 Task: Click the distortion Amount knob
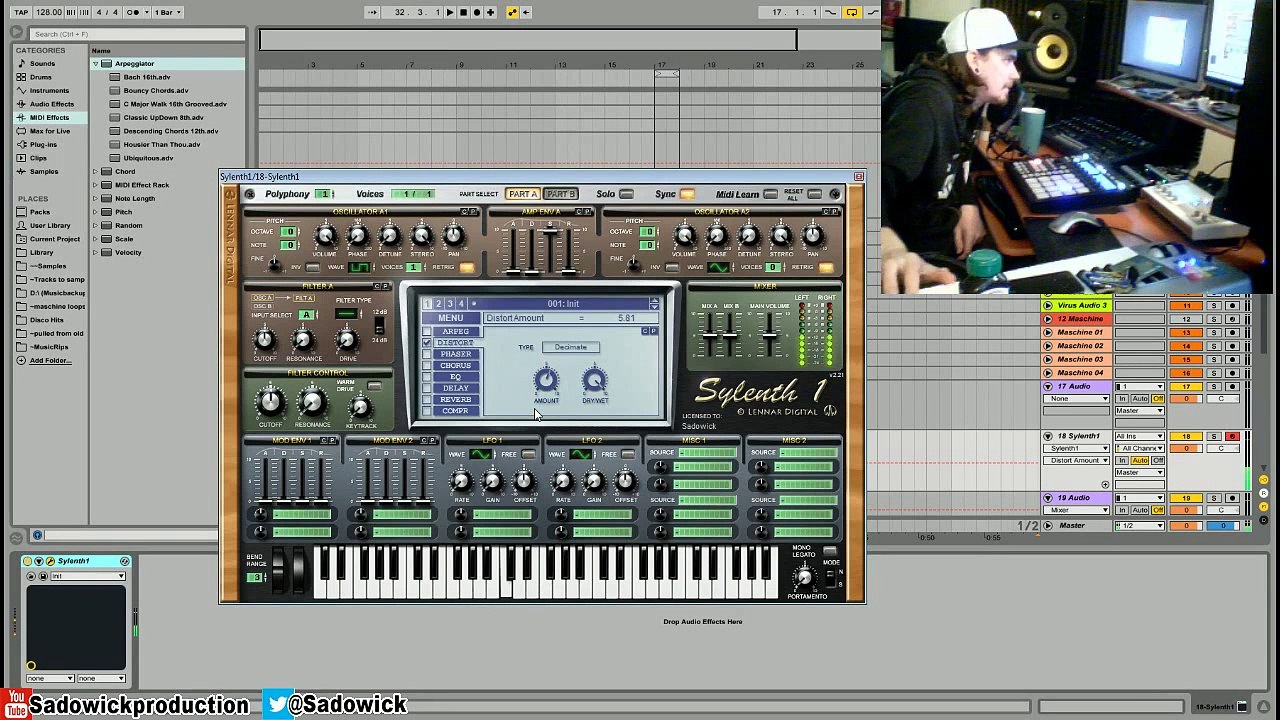pyautogui.click(x=546, y=380)
